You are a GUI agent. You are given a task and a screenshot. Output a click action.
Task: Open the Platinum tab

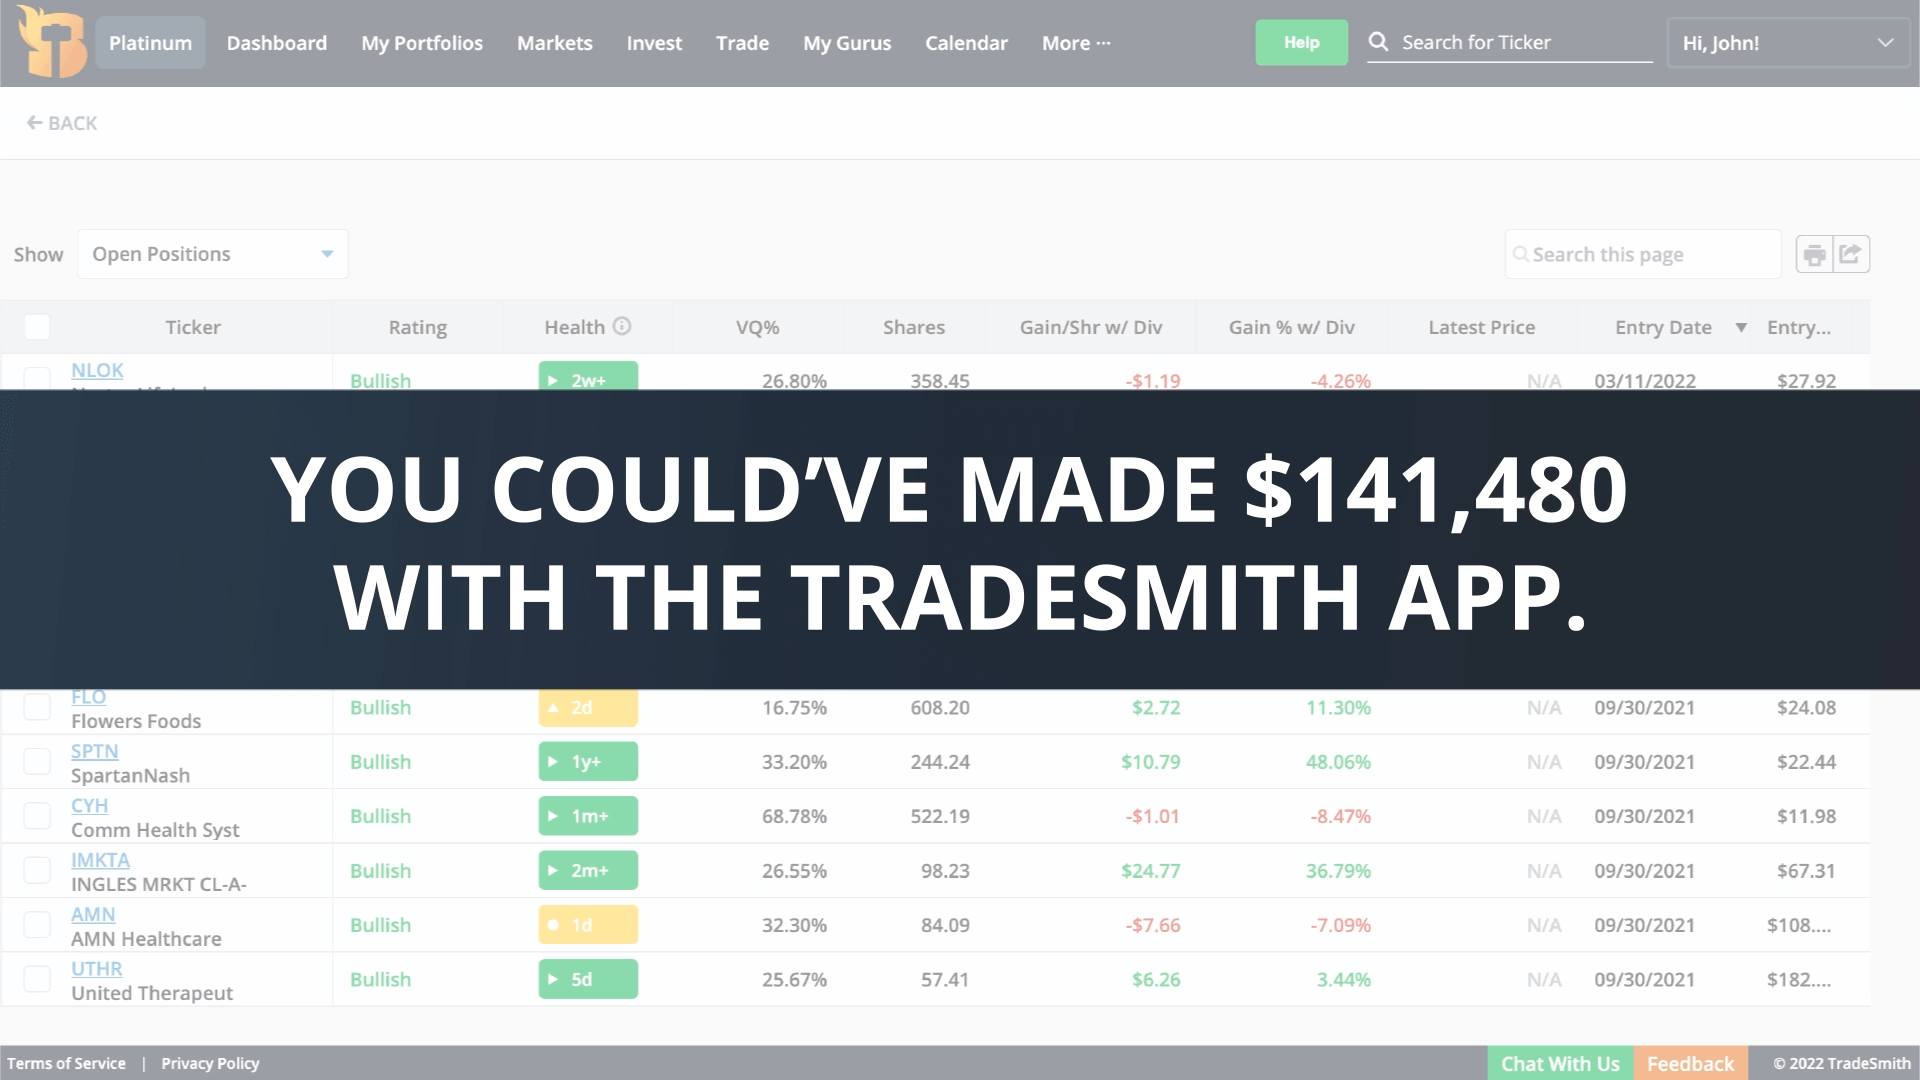click(x=150, y=43)
